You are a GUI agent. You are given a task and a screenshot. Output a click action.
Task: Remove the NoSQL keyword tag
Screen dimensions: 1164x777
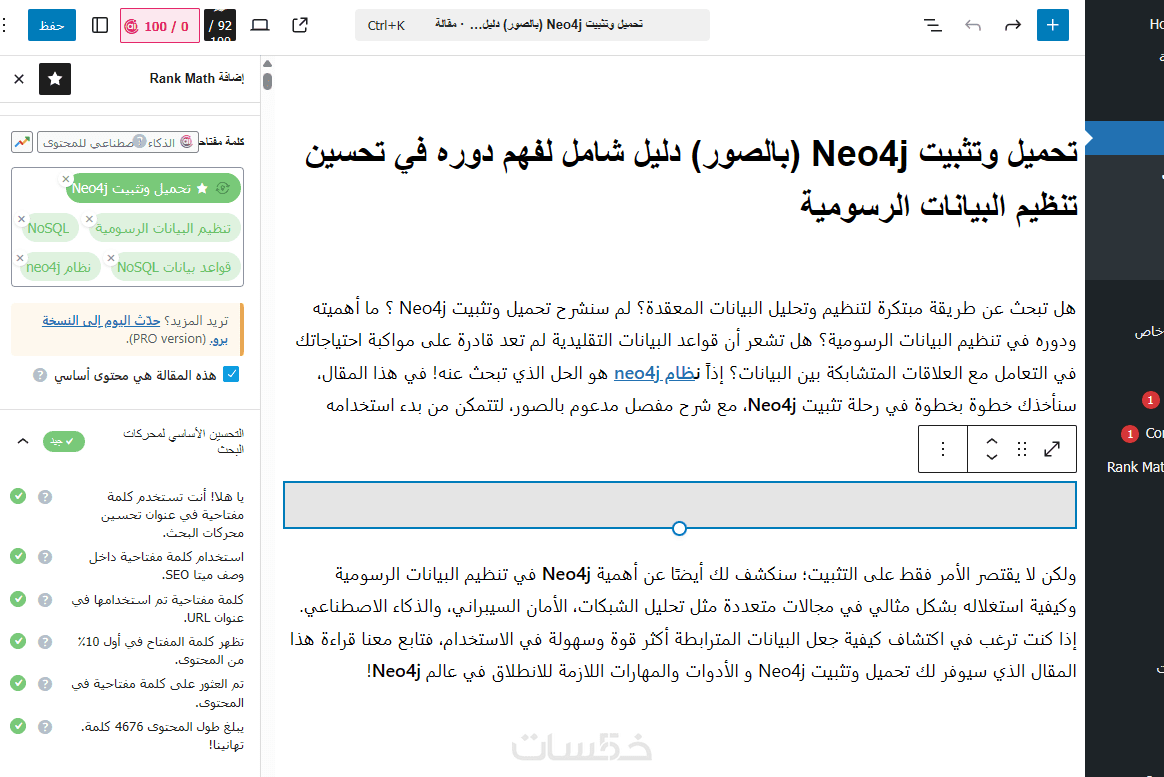22,219
